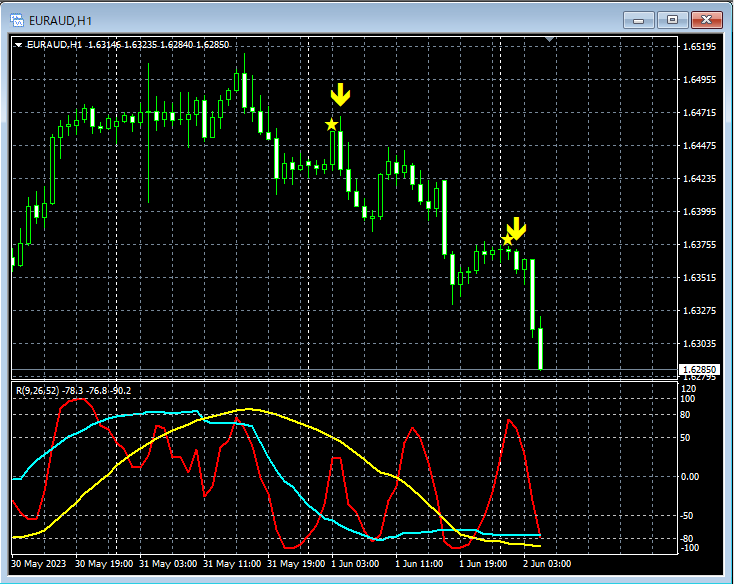Click the 1 Jun 19:00 time label
735x584 pixels.
click(x=483, y=563)
